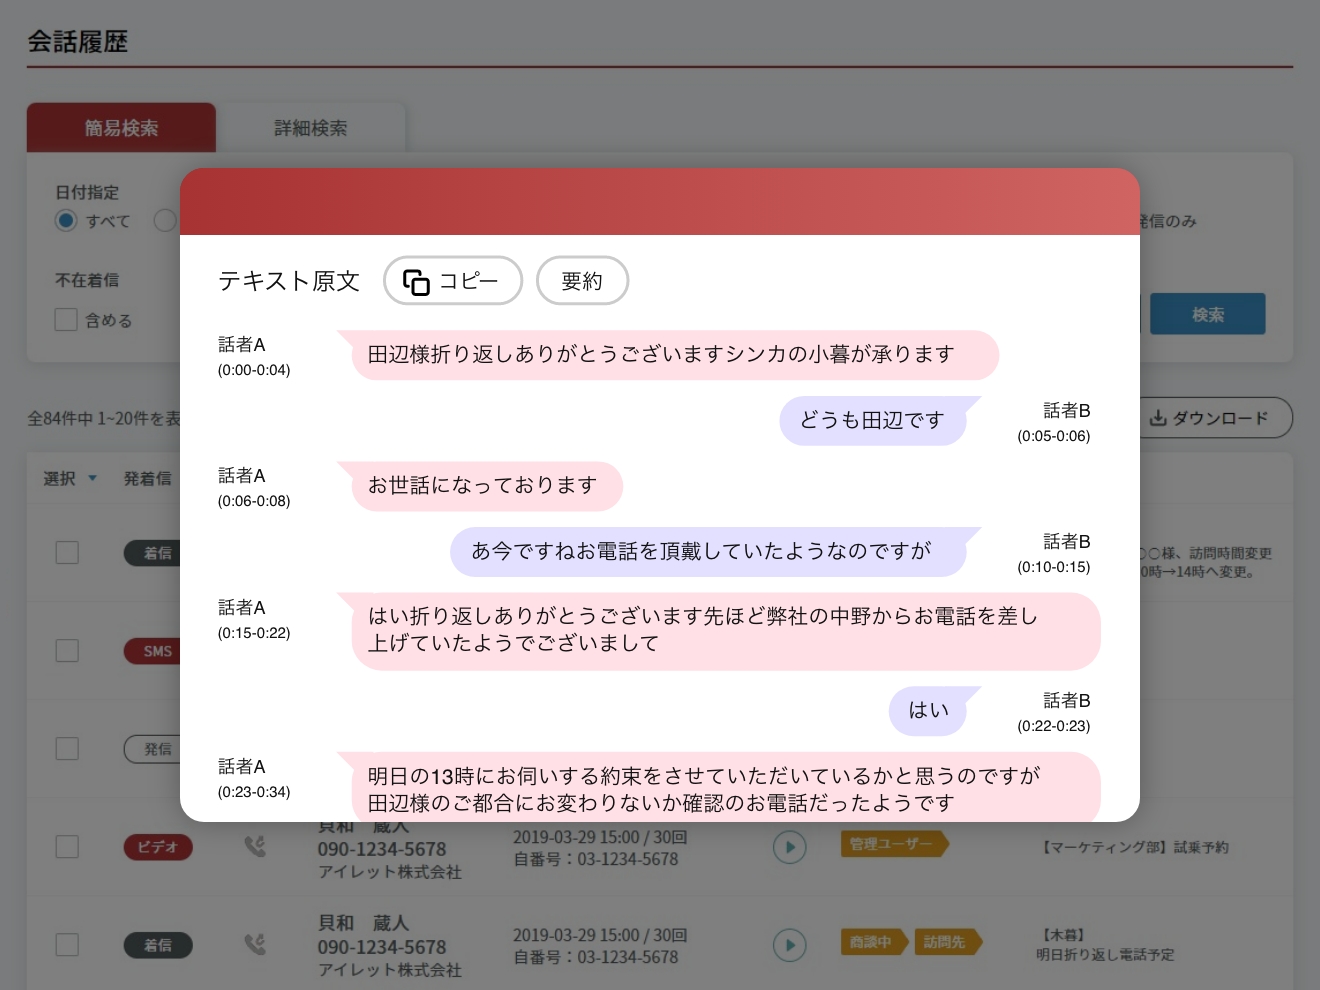Screen dimensions: 1320x990
Task: Click the 管理ユーザー tag label
Action: point(891,844)
